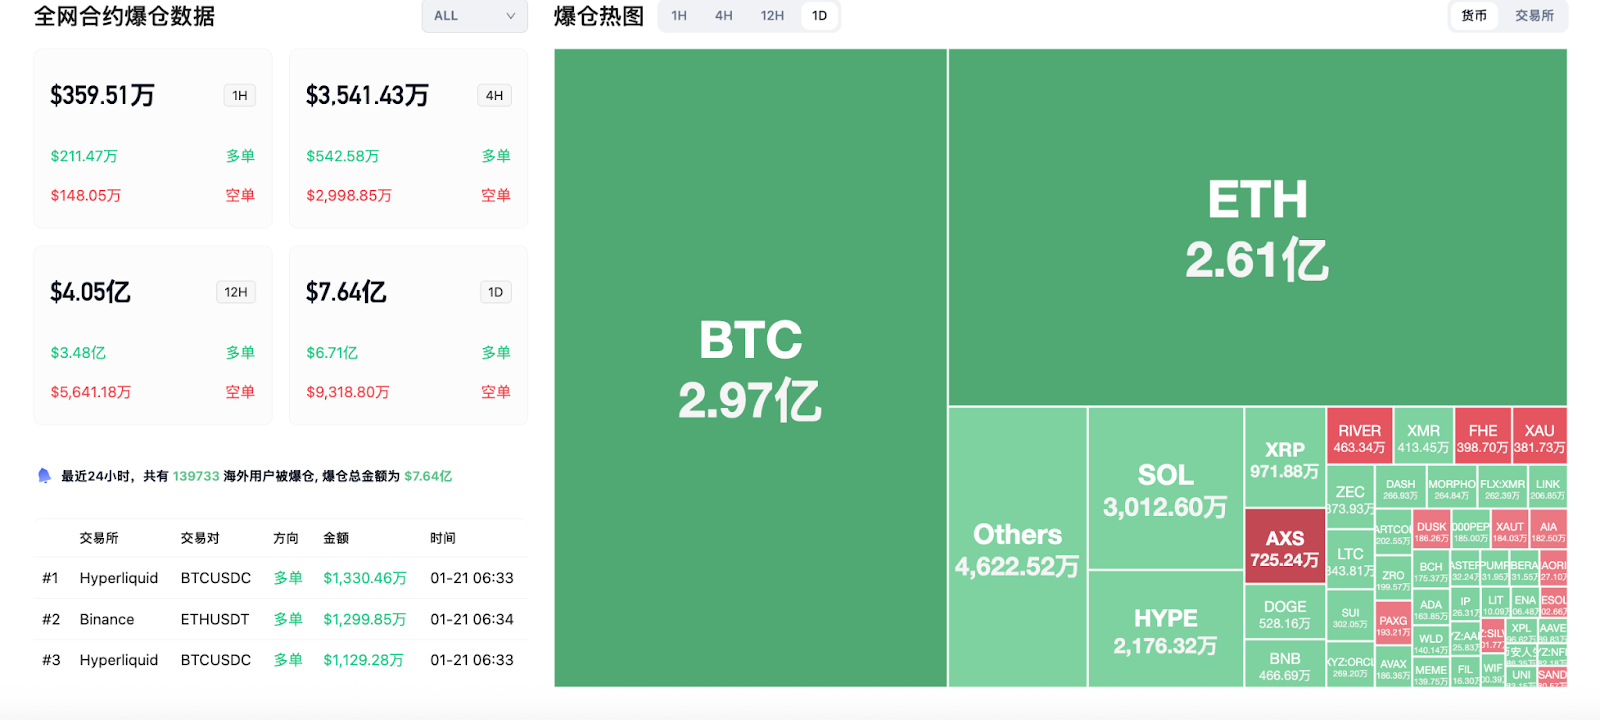1600x720 pixels.
Task: Select the BTC block in the liquidation heatmap
Action: (x=748, y=370)
